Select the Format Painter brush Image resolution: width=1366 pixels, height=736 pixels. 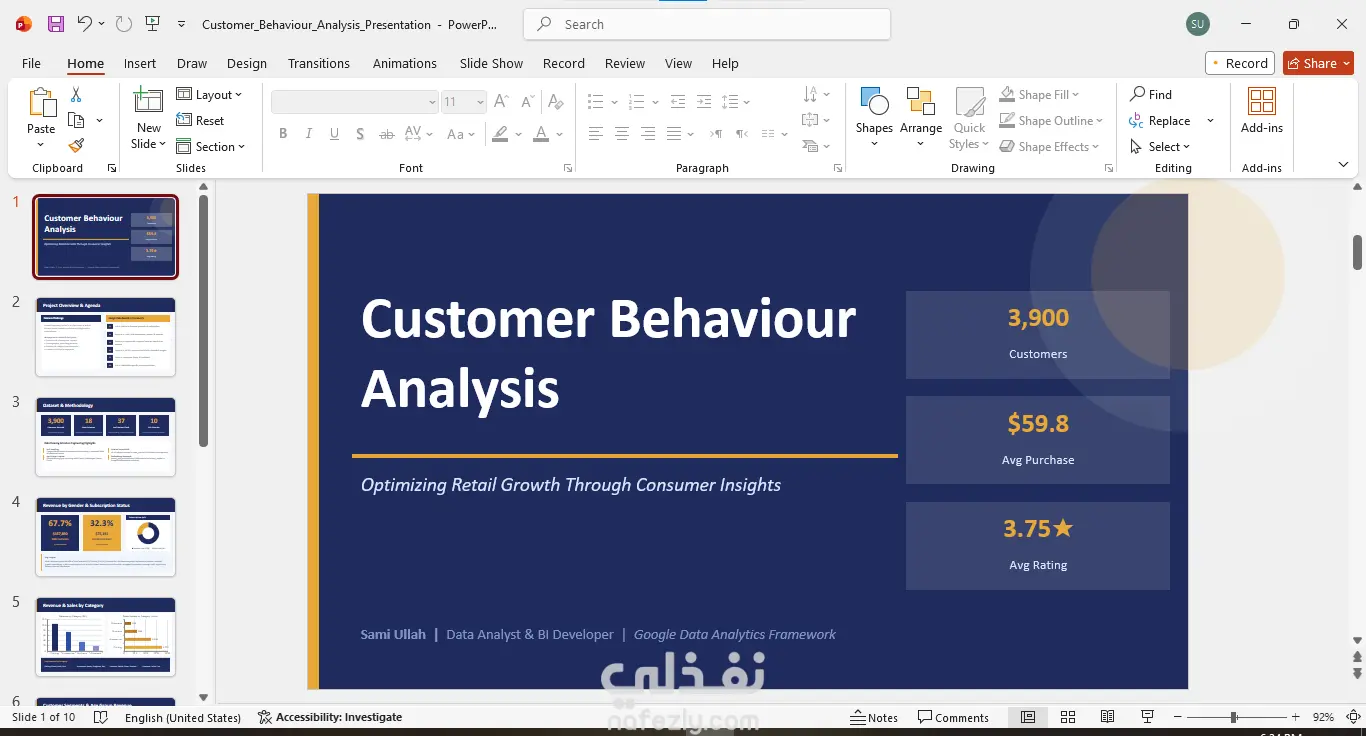76,146
